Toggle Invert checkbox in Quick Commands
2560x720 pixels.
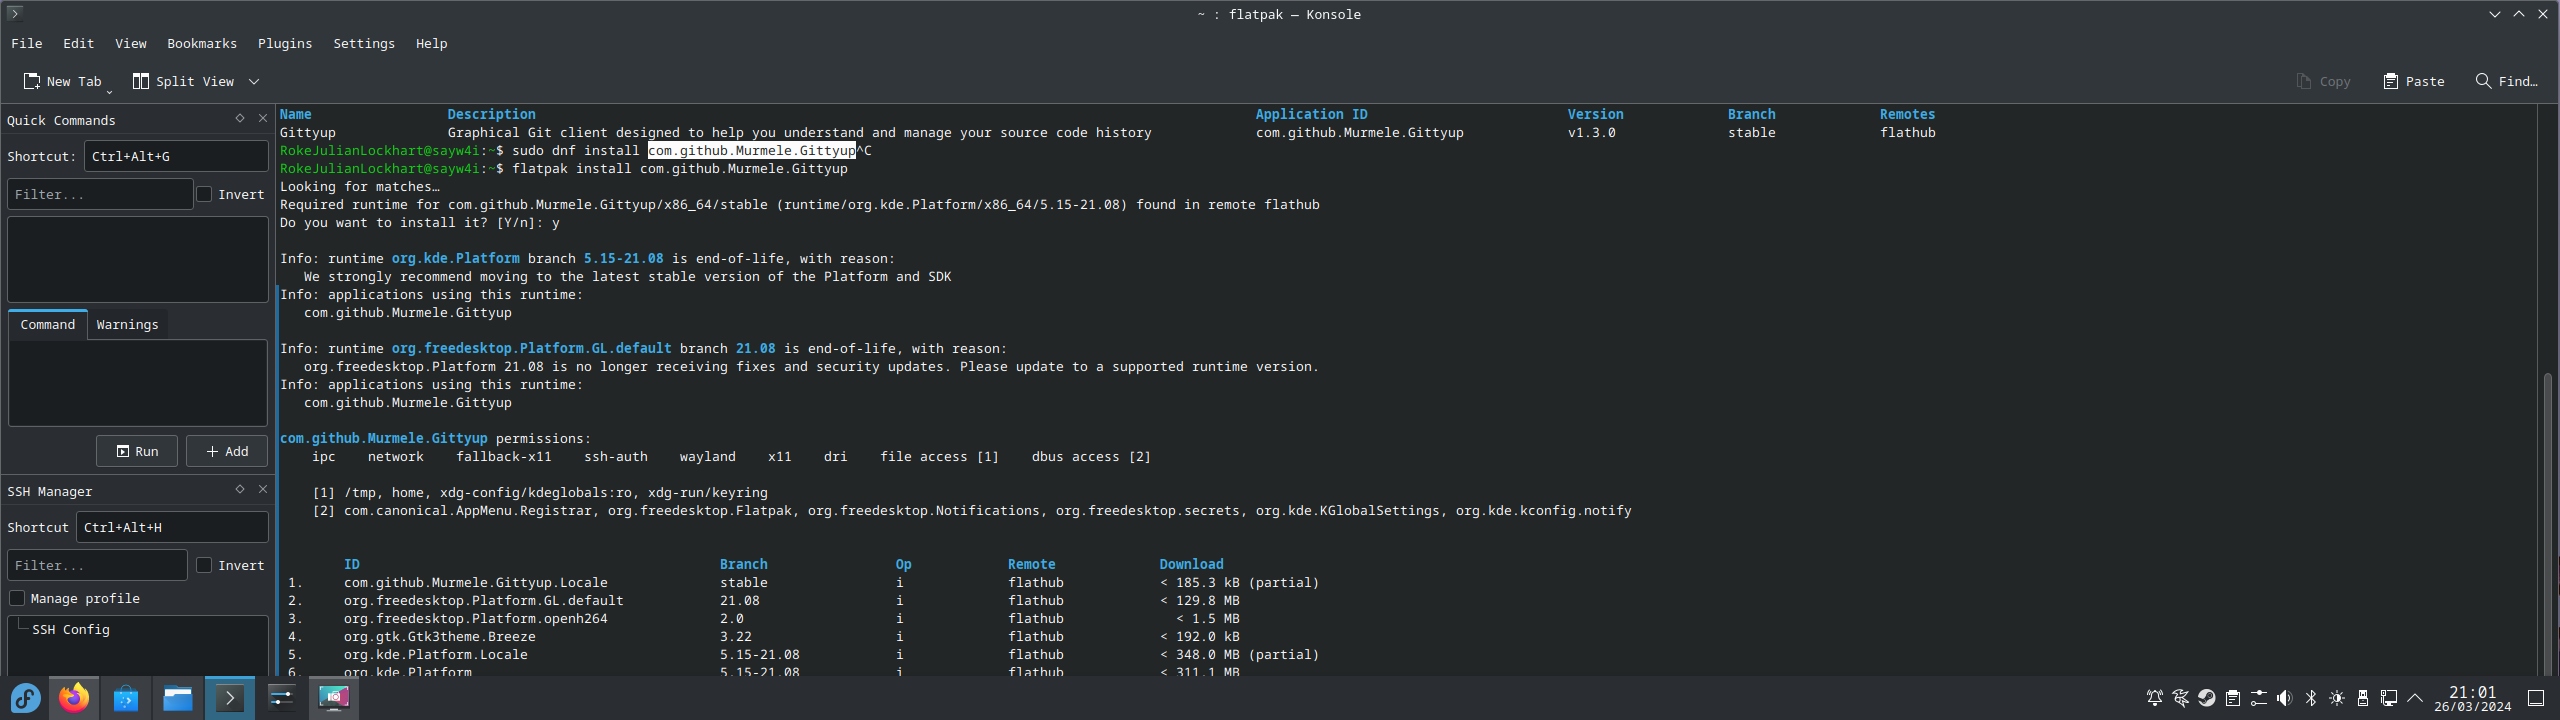[x=205, y=194]
